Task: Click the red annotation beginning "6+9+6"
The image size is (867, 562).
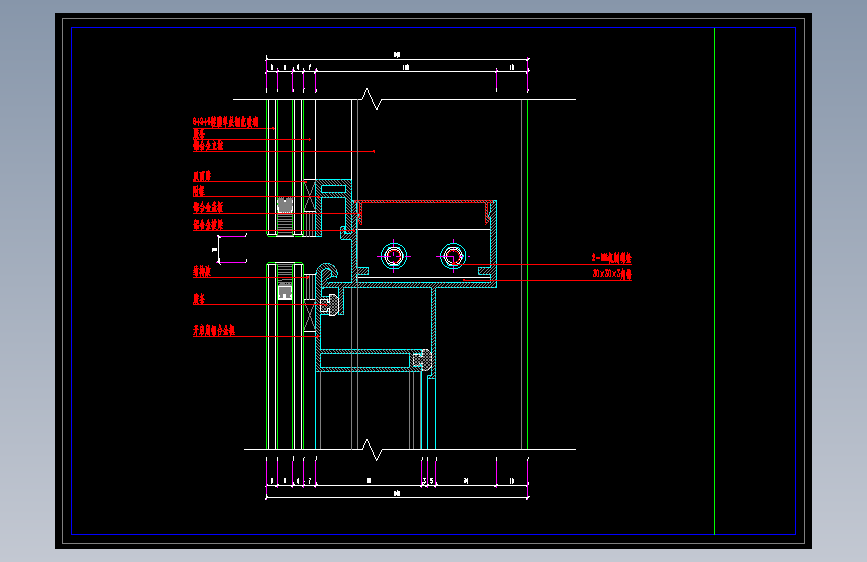Action: tap(226, 122)
